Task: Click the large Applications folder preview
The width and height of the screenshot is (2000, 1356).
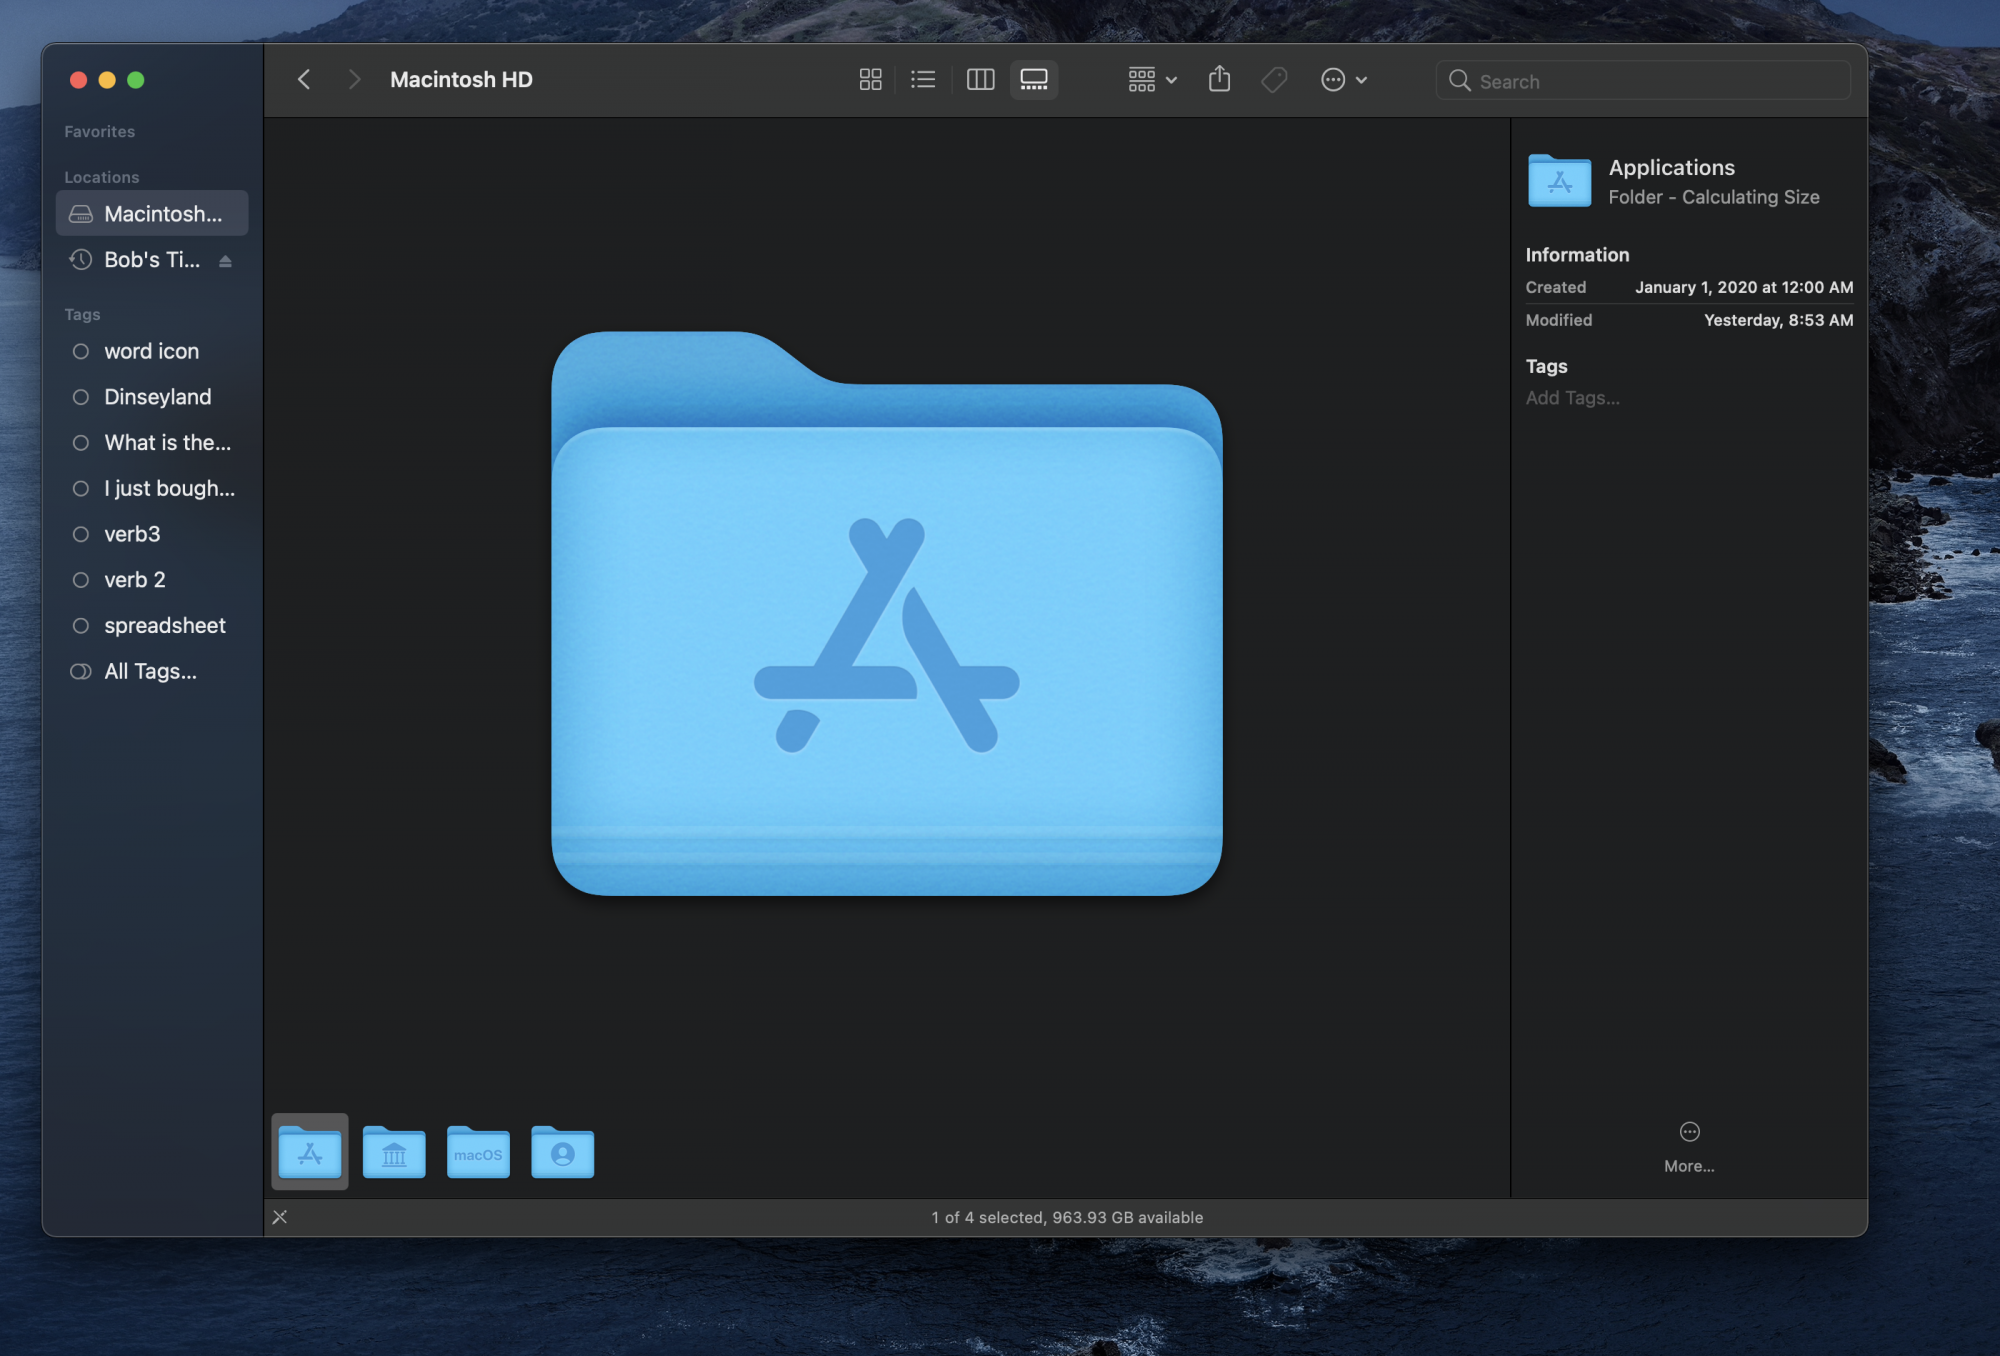Action: pyautogui.click(x=887, y=613)
